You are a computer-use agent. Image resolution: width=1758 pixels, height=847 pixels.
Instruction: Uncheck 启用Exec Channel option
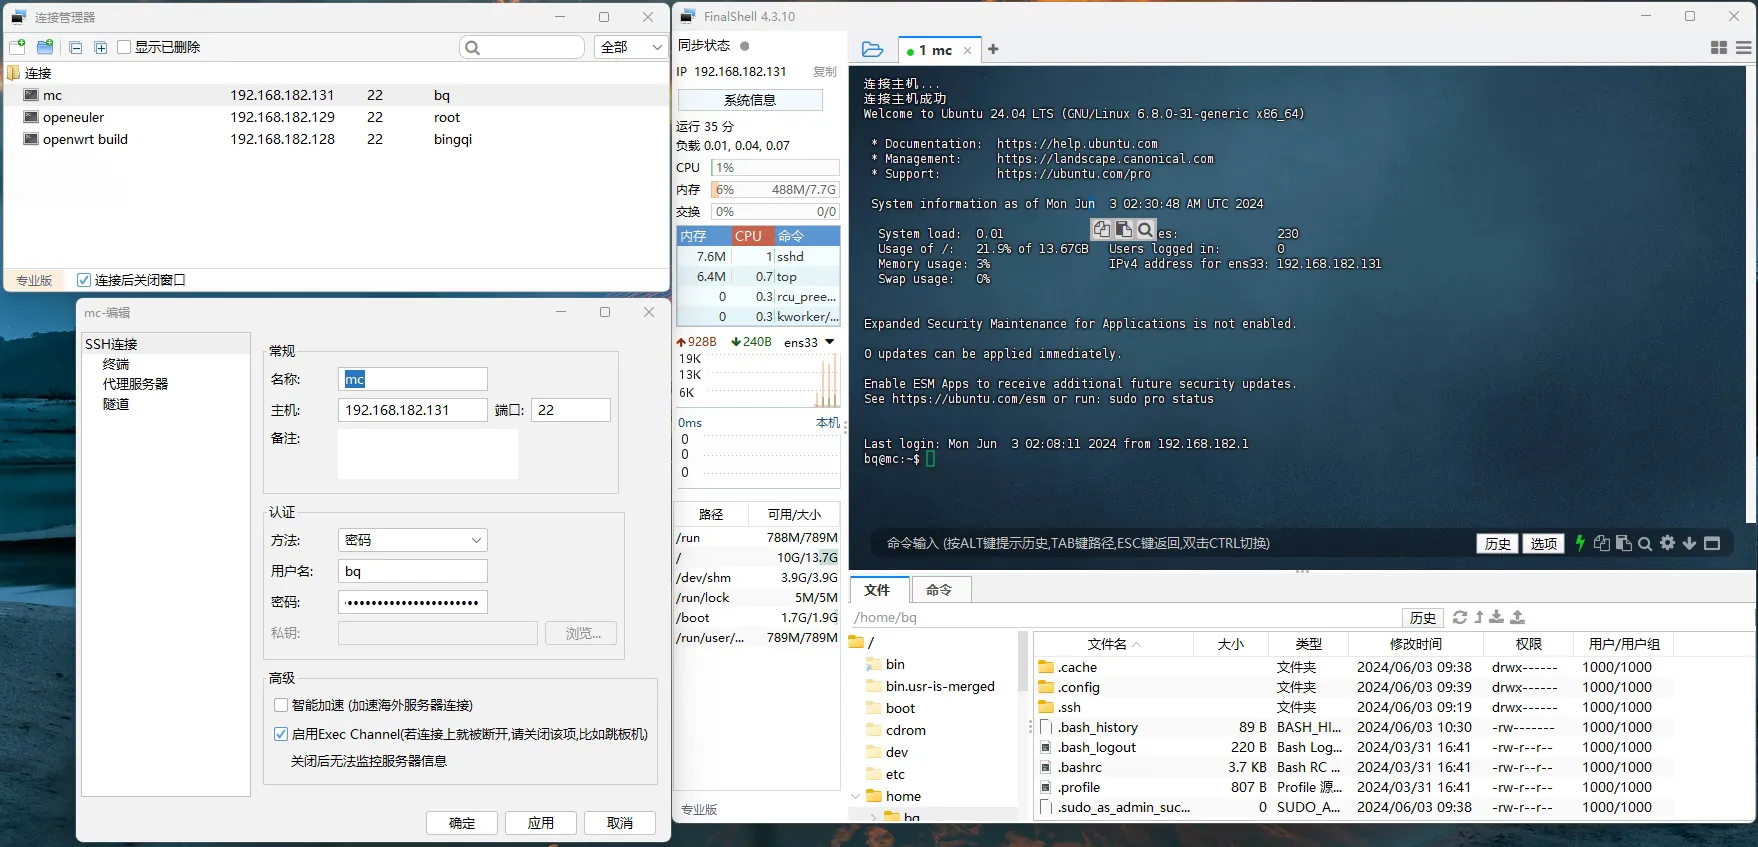(x=281, y=734)
